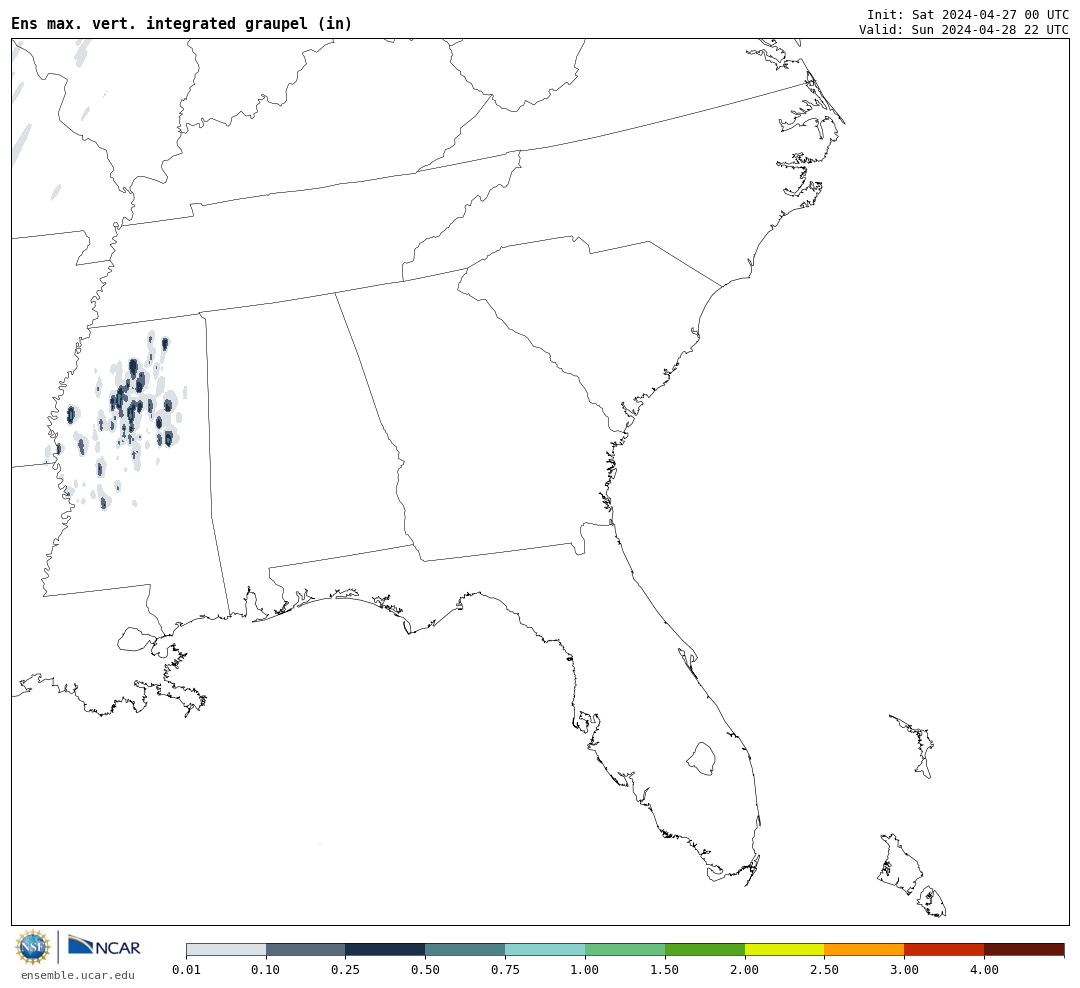This screenshot has height=988, width=1080.
Task: Open the ensemble.ucar.edu link text
Action: pos(78,975)
